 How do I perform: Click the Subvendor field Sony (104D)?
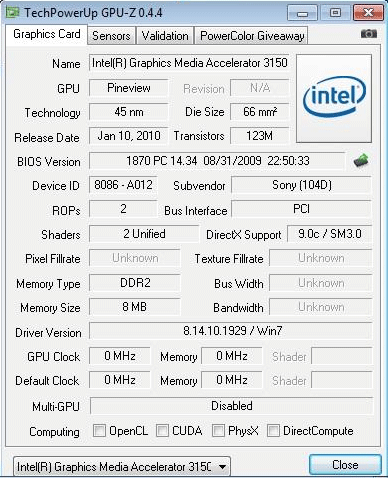click(301, 185)
